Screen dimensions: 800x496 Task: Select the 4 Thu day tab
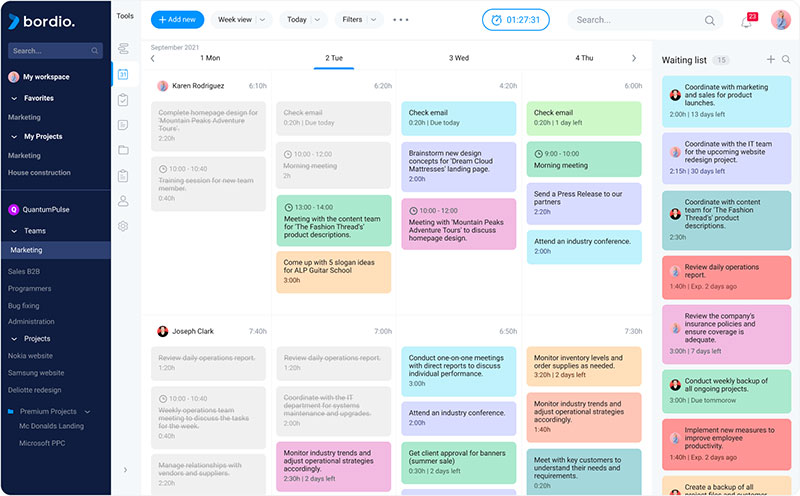click(584, 58)
